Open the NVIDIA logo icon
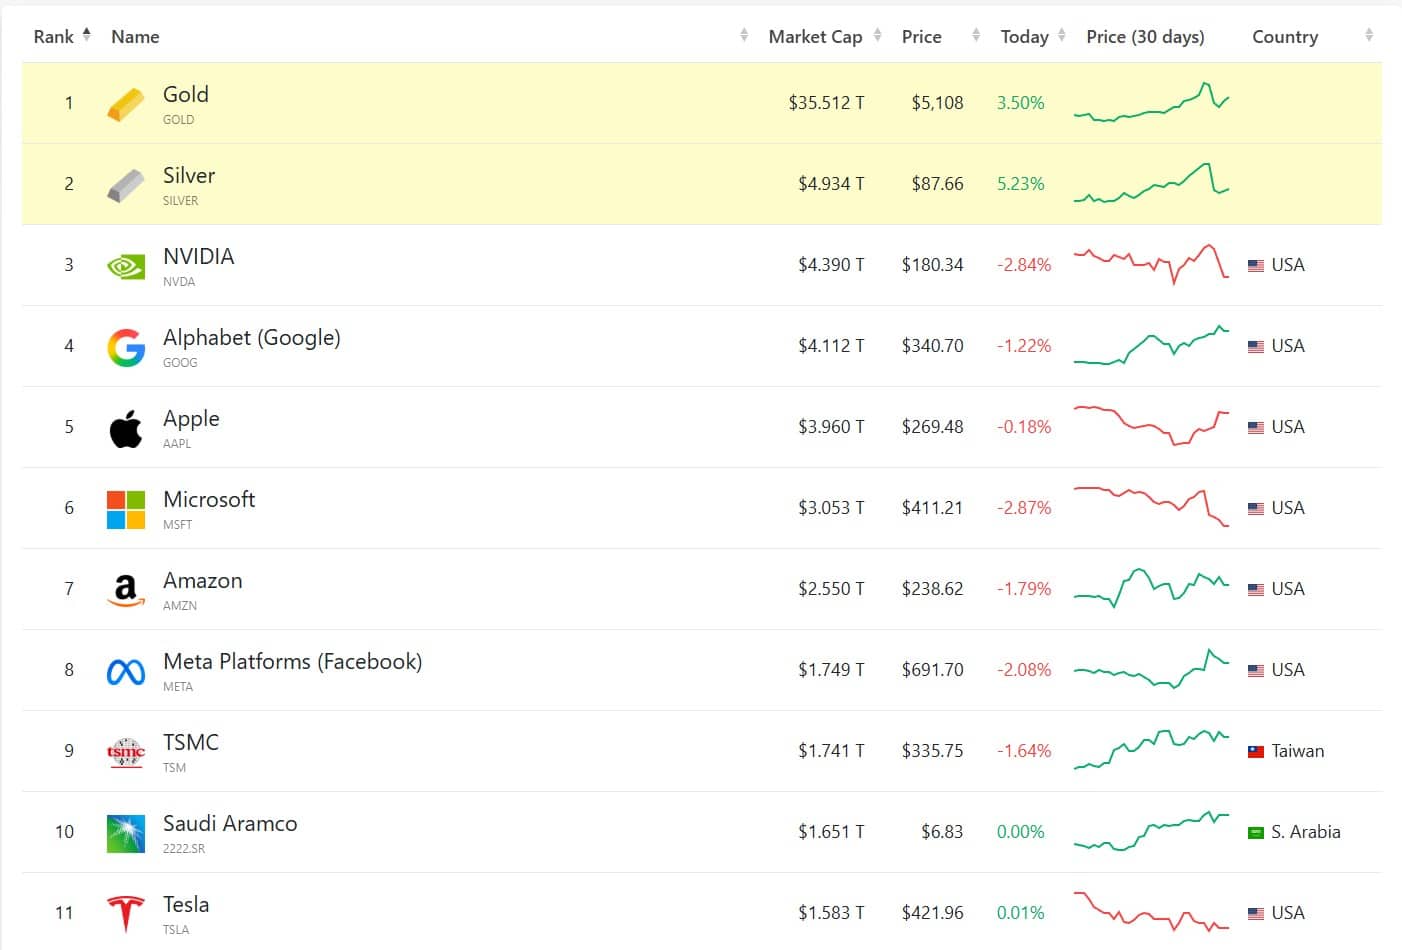This screenshot has height=950, width=1402. tap(126, 266)
